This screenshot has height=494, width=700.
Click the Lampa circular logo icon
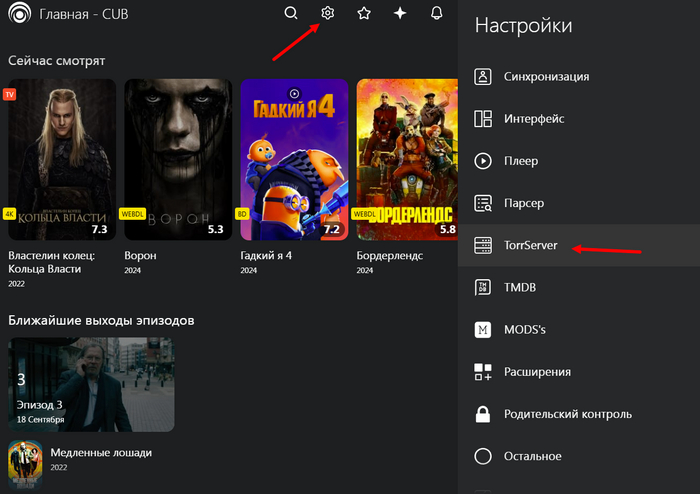tap(20, 13)
